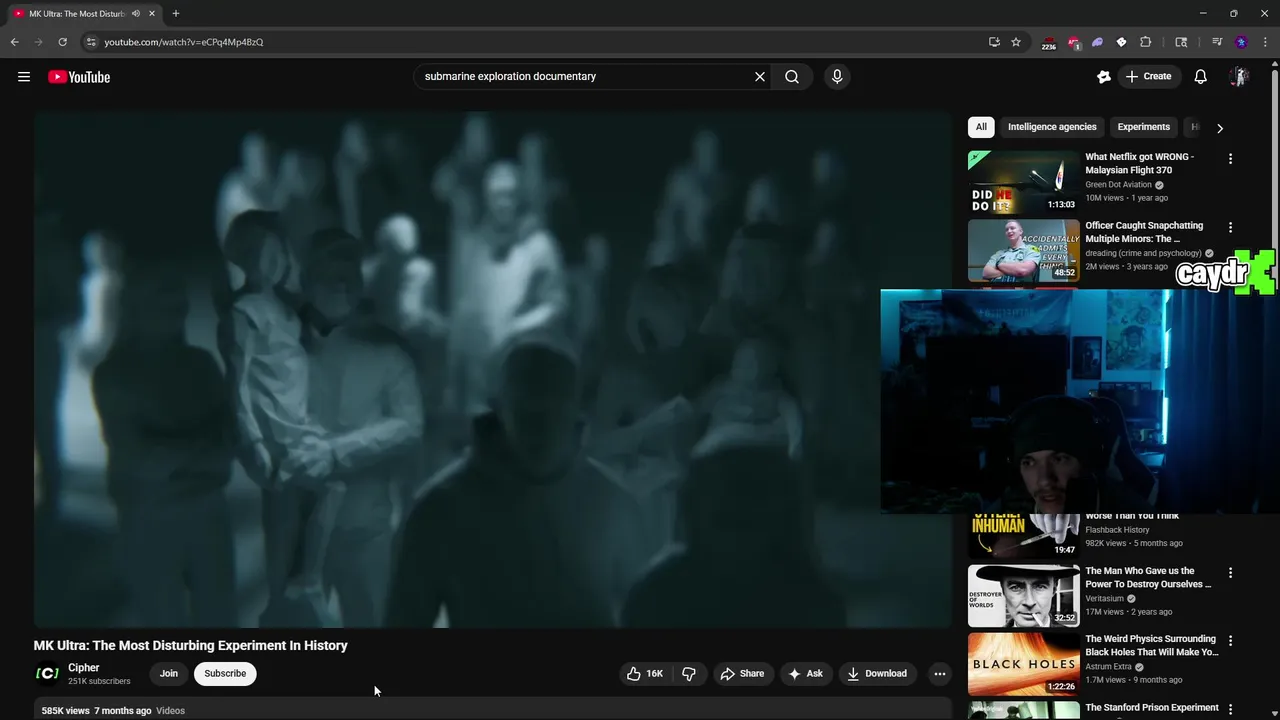Select the MK Ultra browser tab
The height and width of the screenshot is (720, 1280).
pos(85,14)
